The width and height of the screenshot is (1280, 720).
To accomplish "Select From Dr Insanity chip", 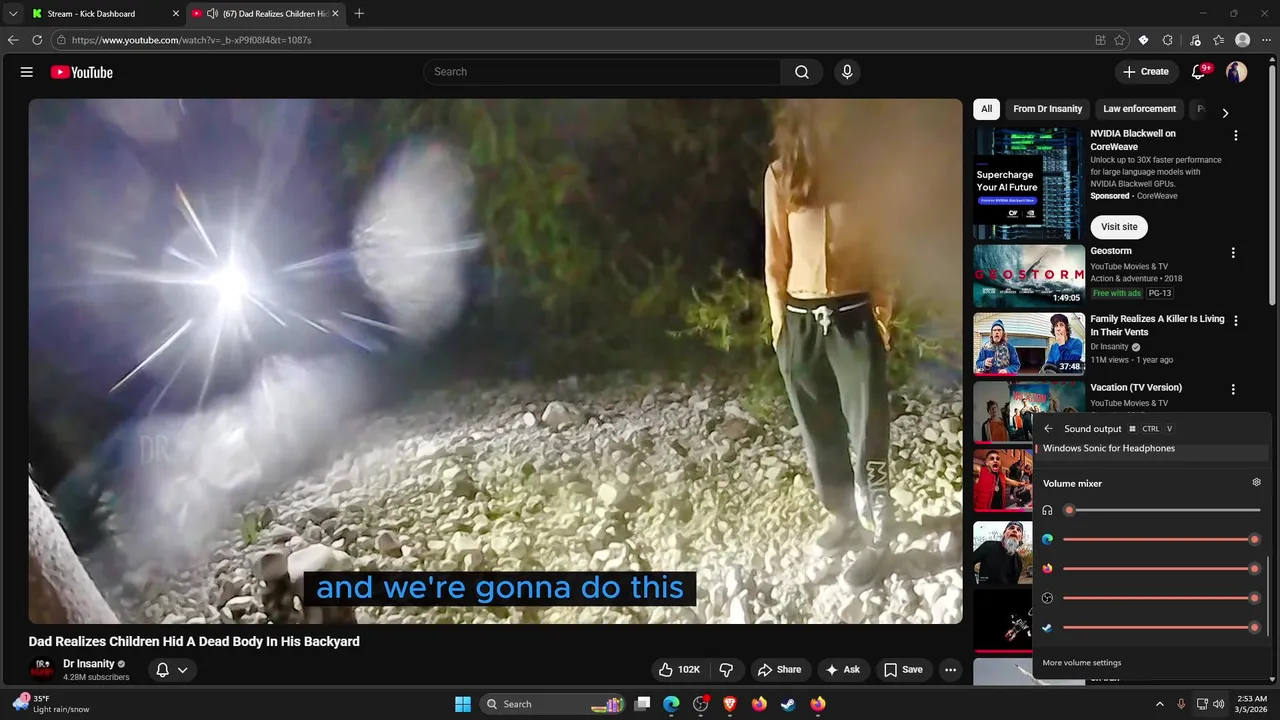I will click(1047, 109).
